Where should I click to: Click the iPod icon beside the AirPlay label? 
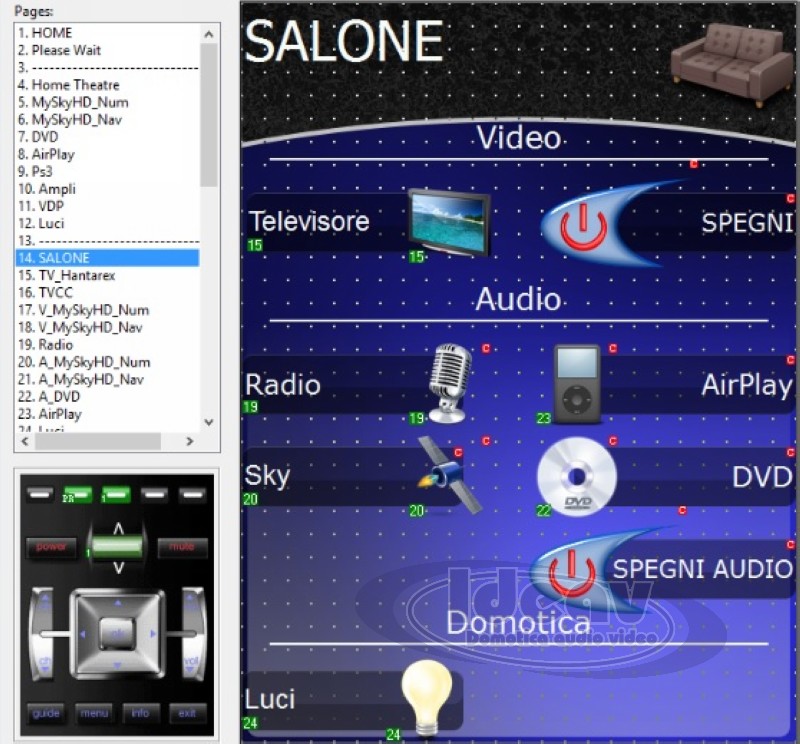pos(577,385)
